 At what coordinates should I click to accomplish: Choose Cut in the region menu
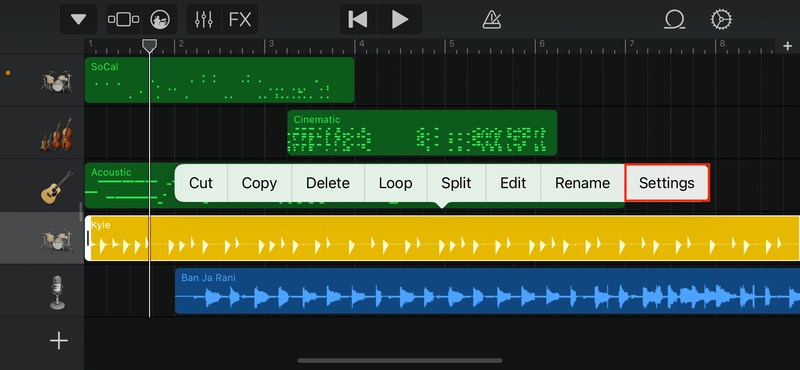[x=201, y=183]
